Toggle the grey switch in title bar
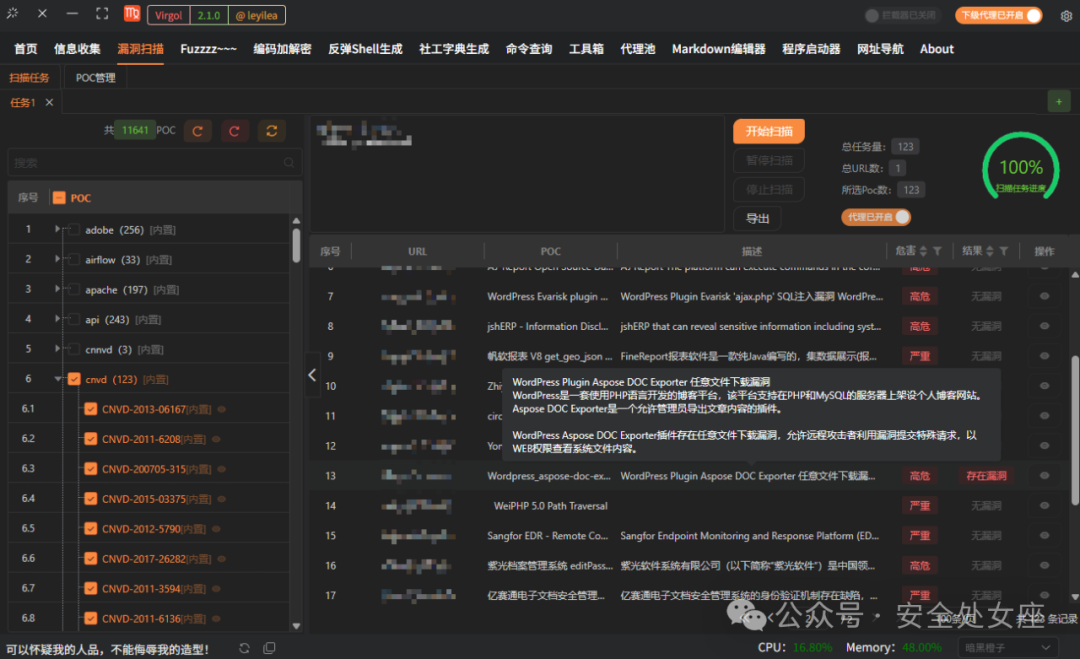1080x659 pixels. (x=902, y=15)
